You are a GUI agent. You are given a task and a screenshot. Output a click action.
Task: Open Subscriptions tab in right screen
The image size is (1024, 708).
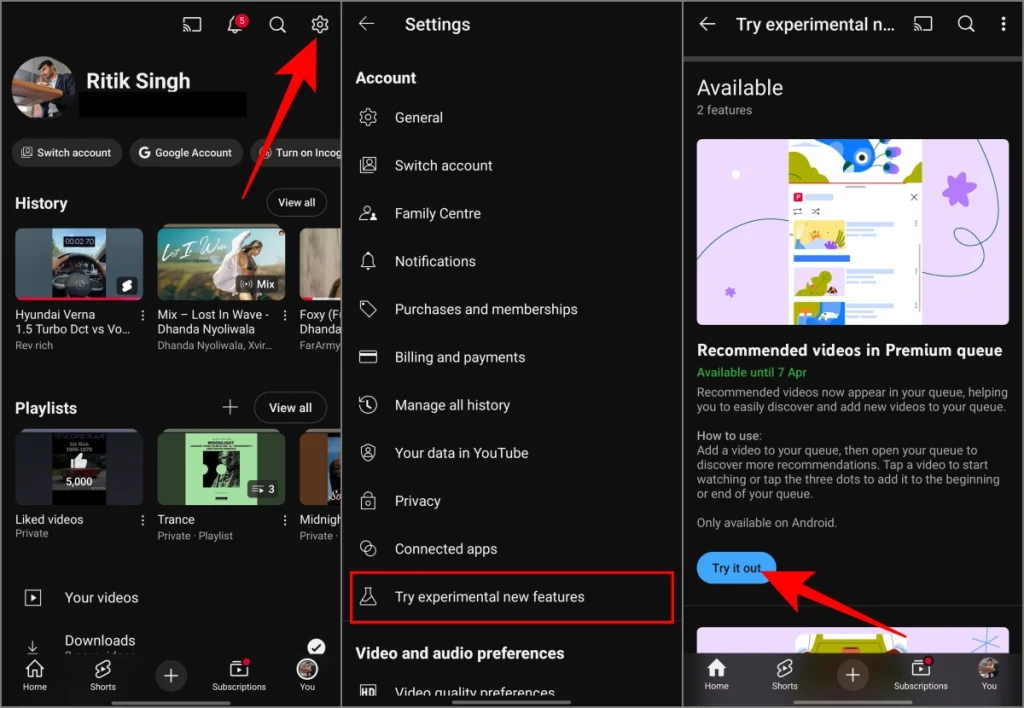pos(921,675)
